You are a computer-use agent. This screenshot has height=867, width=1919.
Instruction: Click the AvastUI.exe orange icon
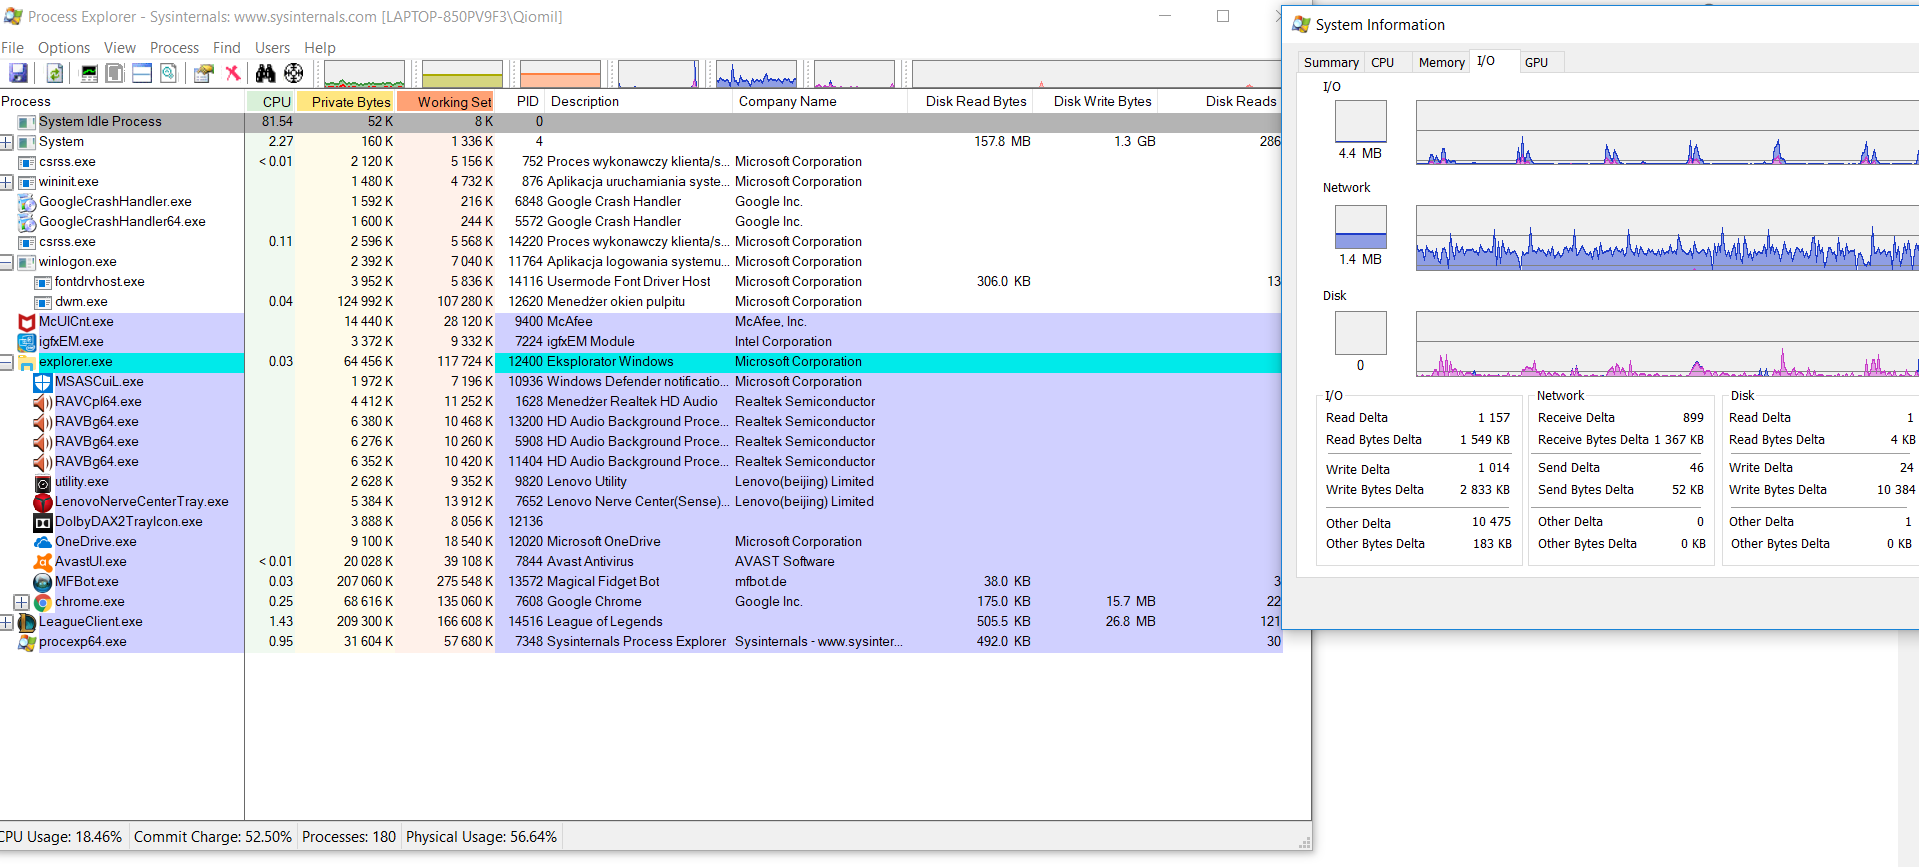pos(43,562)
